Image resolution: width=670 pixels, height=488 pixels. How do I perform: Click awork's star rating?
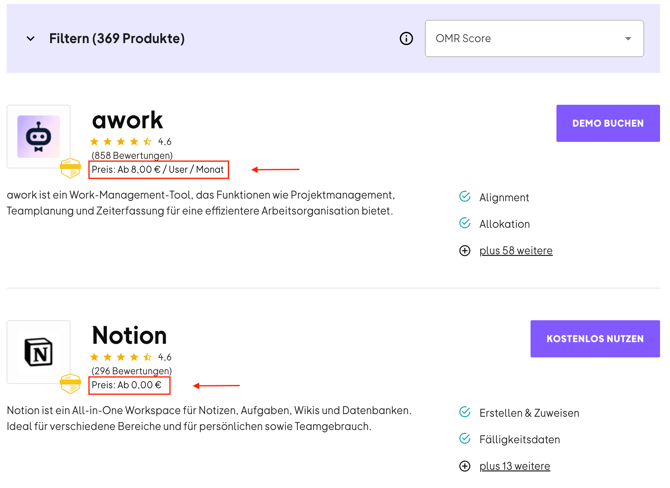coord(121,142)
